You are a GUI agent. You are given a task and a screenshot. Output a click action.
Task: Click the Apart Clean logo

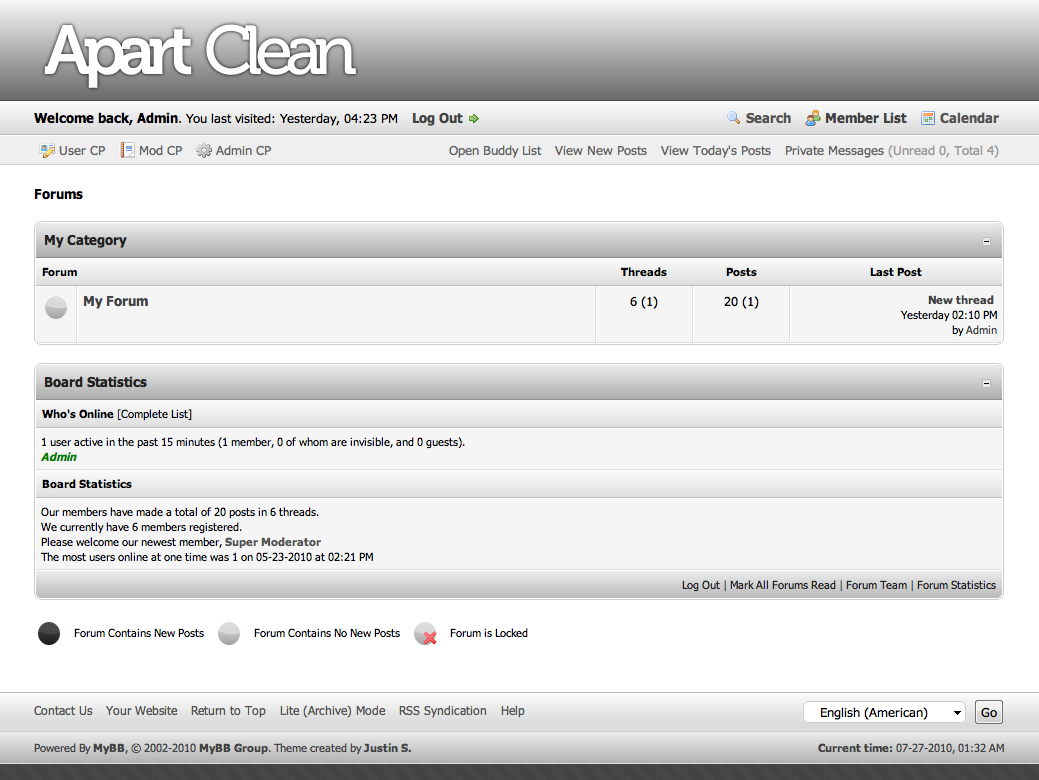200,52
